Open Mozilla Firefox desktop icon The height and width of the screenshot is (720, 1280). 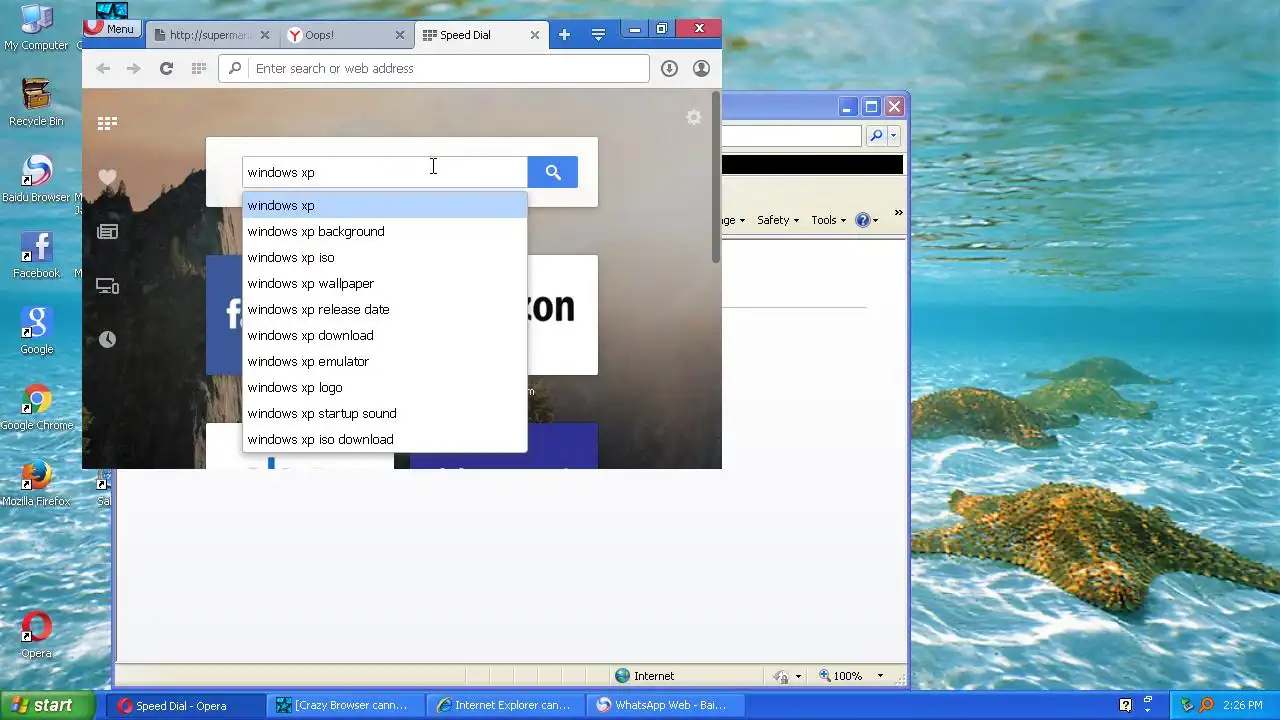36,484
